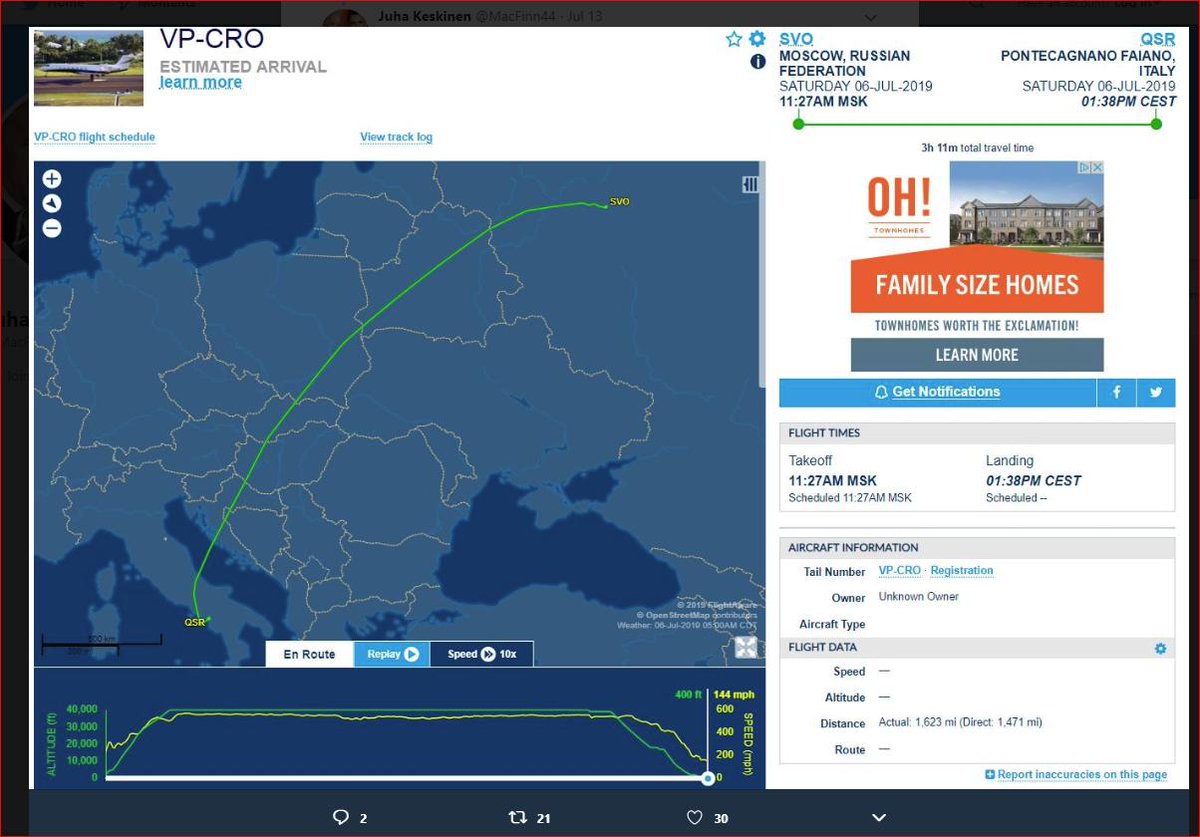This screenshot has height=837, width=1200.
Task: Like the tweet with the heart icon
Action: [694, 818]
